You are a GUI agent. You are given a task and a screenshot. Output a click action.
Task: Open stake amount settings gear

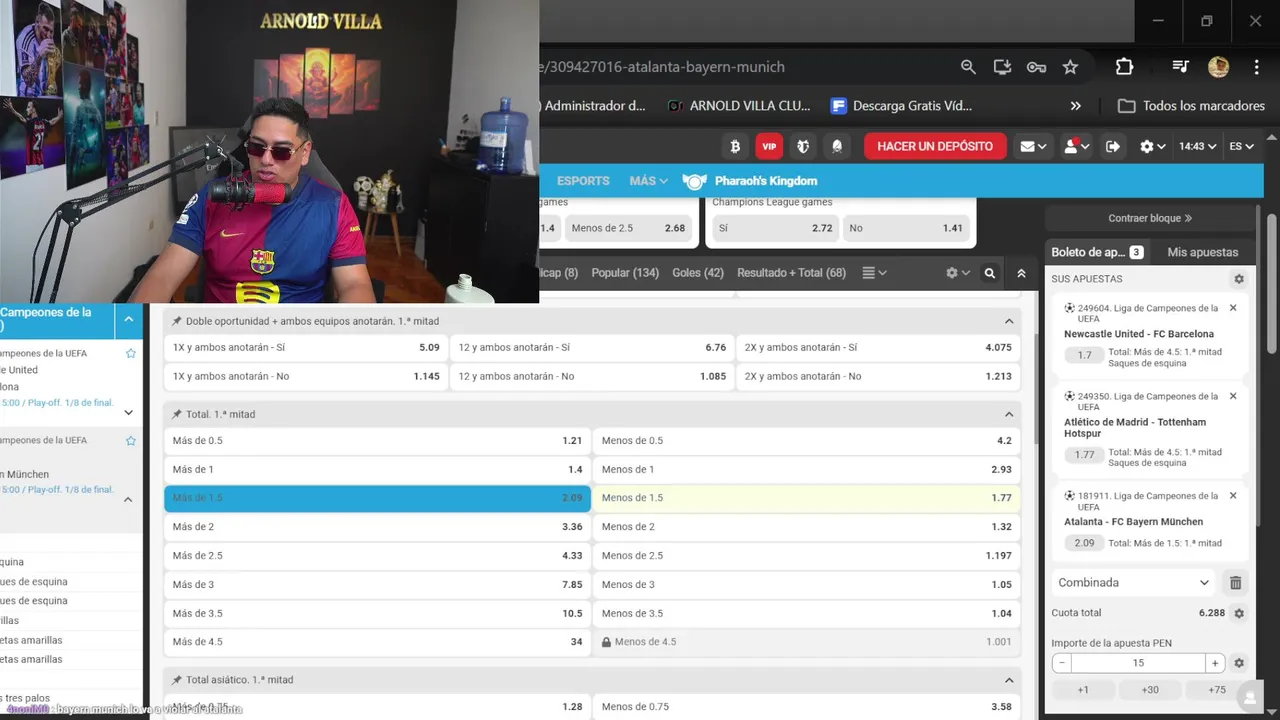[x=1239, y=663]
